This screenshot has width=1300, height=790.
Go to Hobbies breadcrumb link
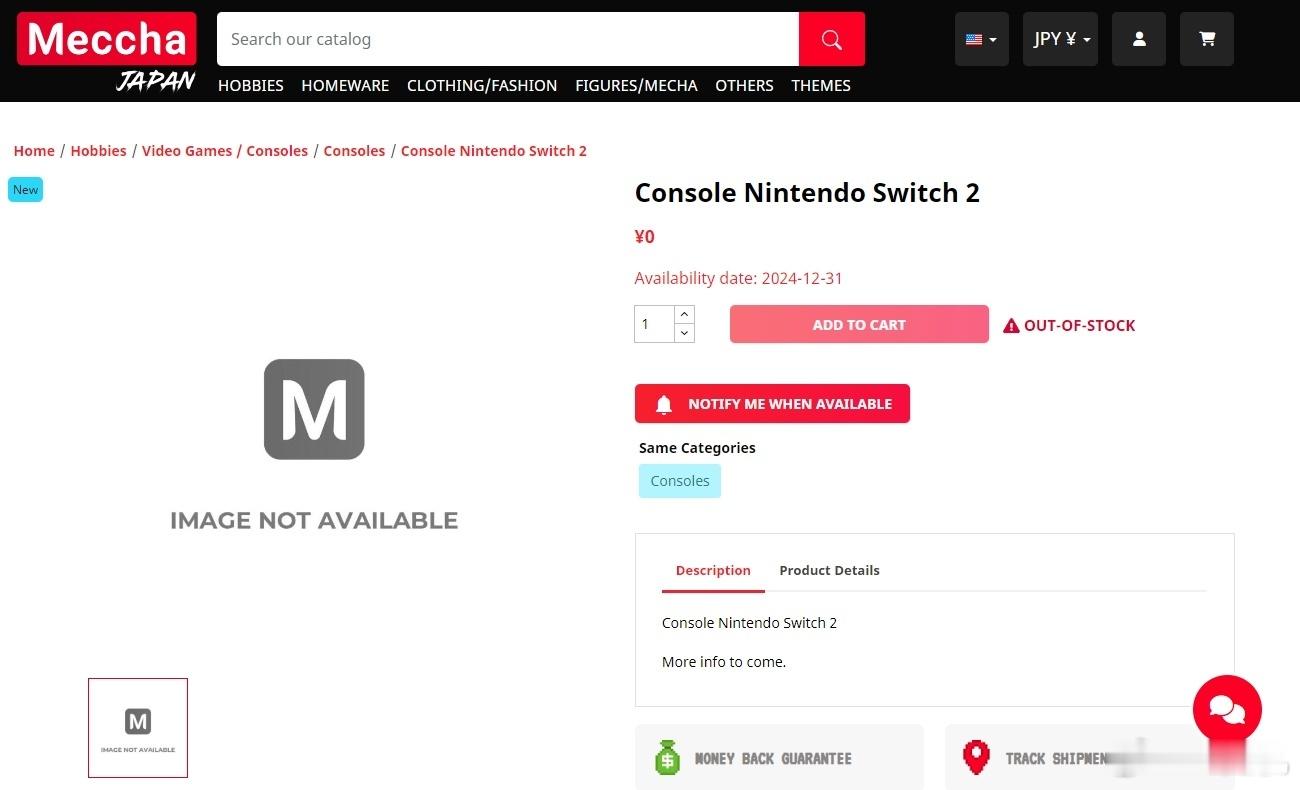pos(98,151)
